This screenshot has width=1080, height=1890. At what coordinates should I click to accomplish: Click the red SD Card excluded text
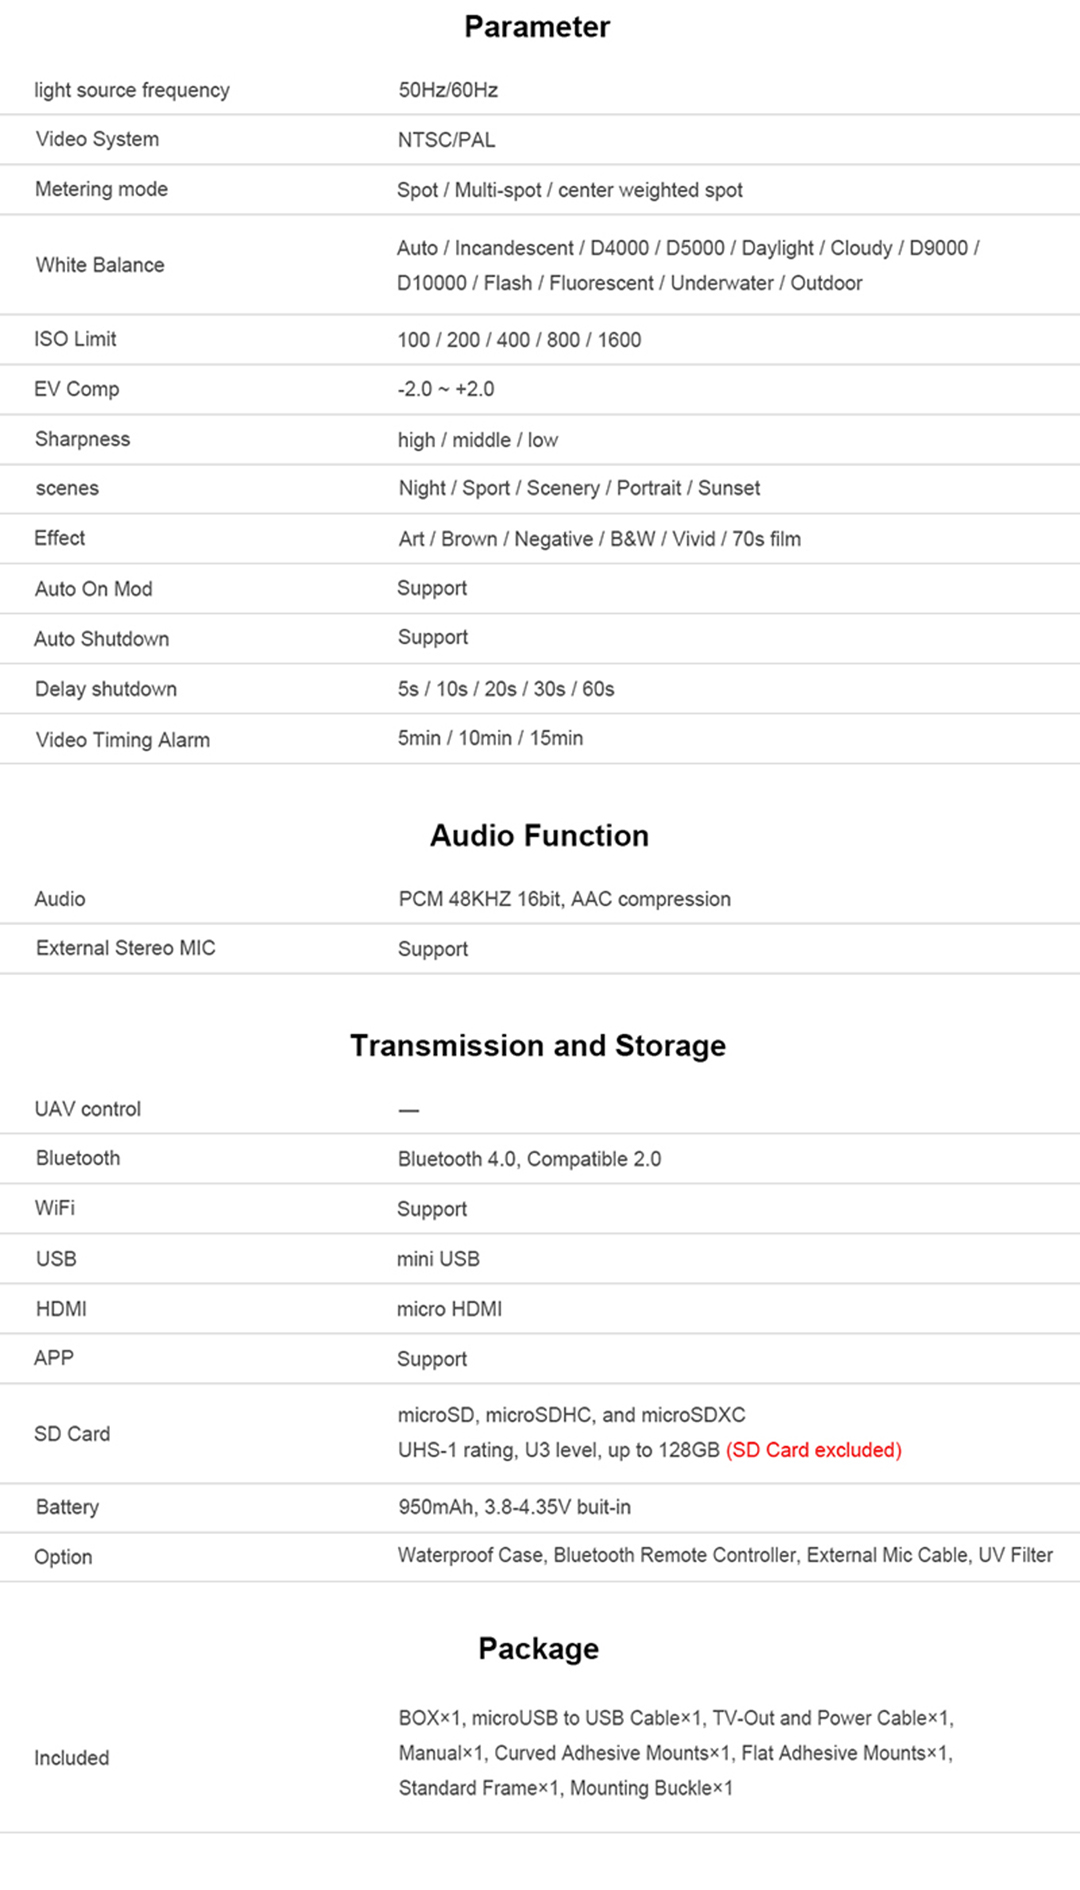(814, 1450)
